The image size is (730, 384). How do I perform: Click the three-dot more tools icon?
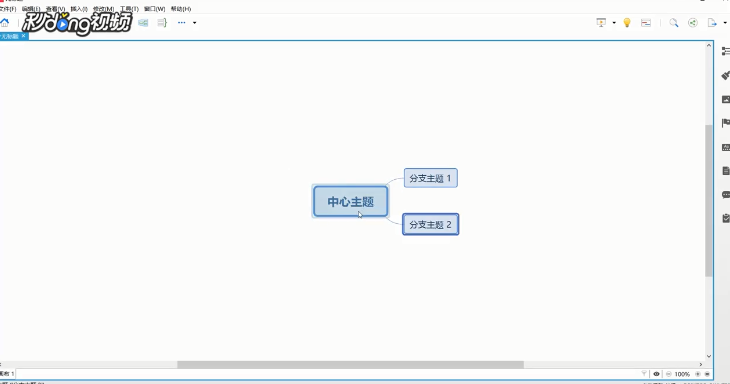[x=182, y=22]
